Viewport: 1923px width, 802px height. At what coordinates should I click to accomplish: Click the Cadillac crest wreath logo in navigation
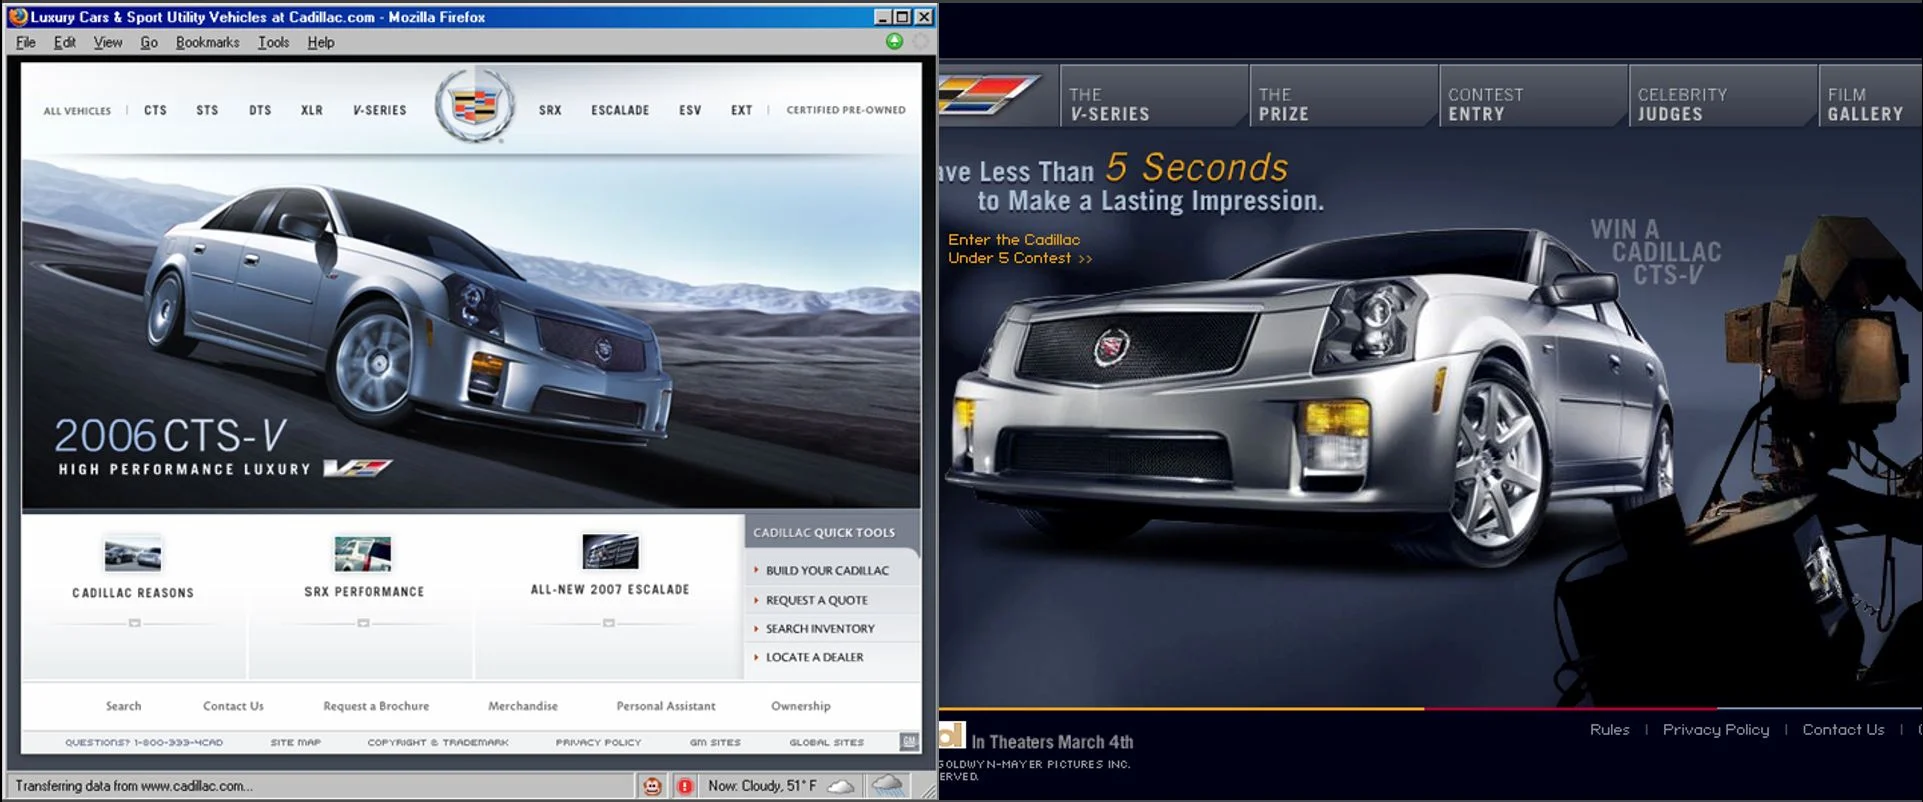pos(475,106)
